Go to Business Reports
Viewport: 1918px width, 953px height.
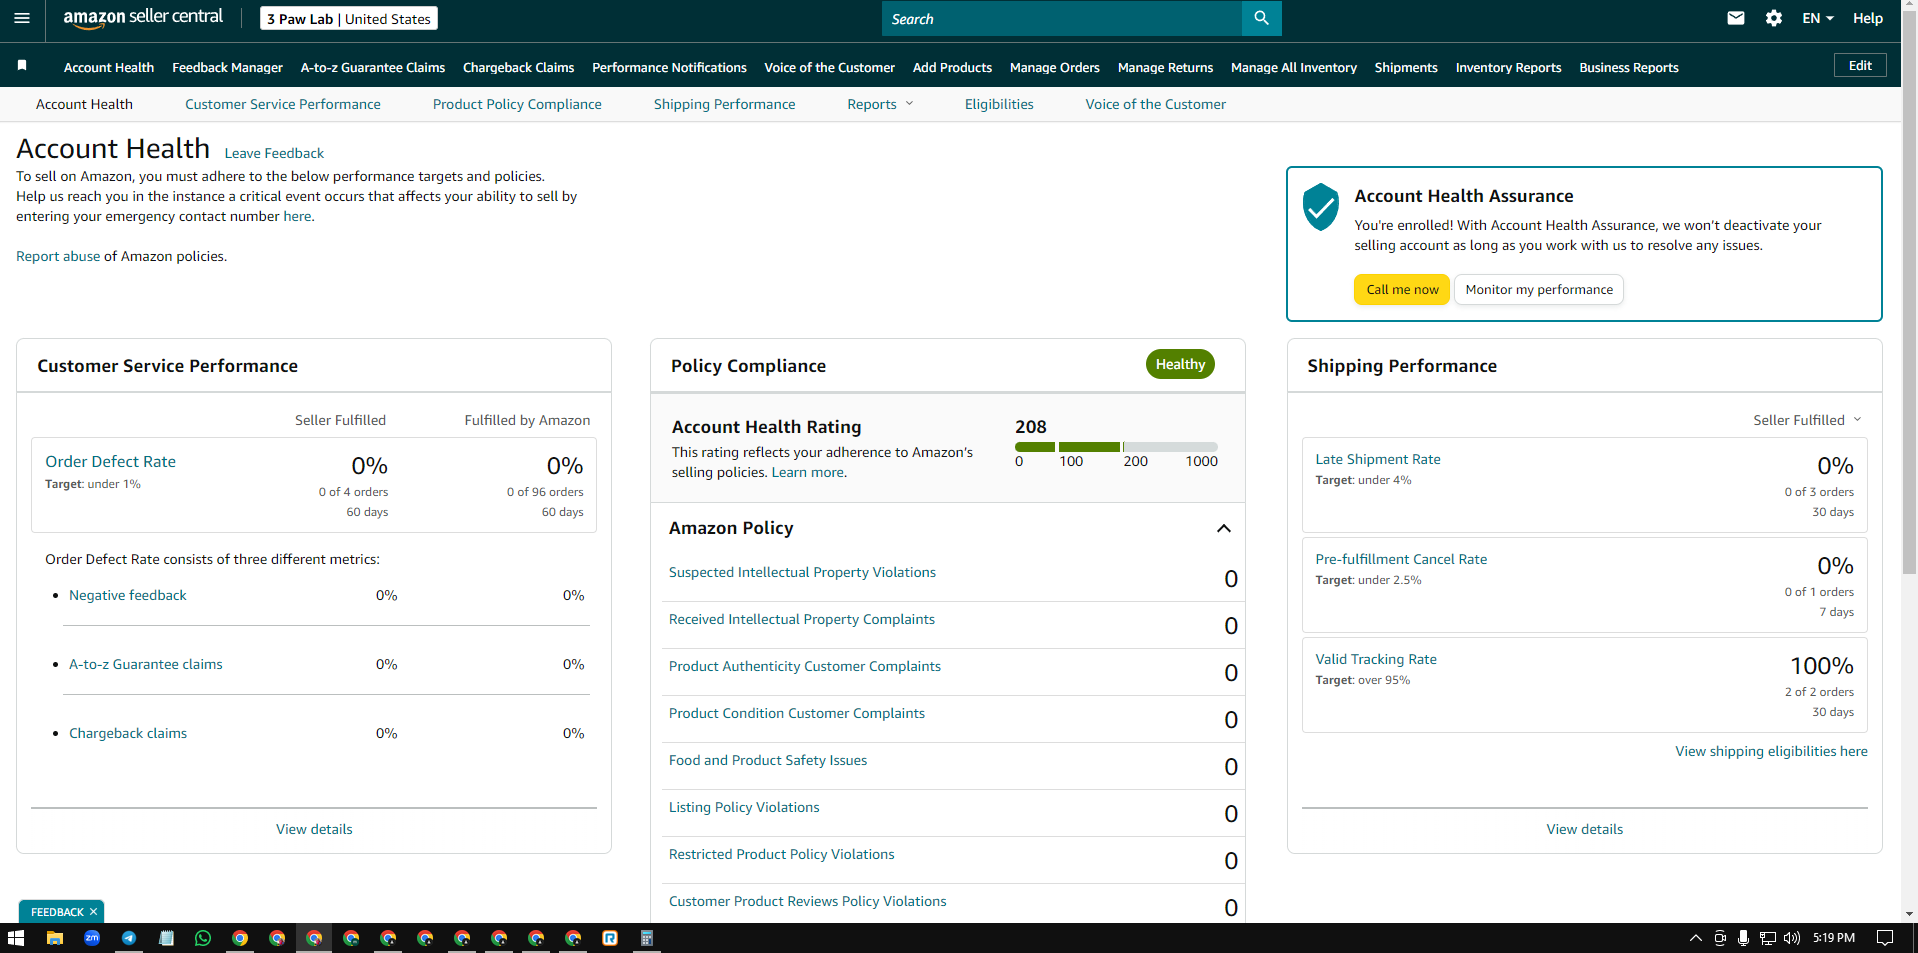coord(1629,67)
